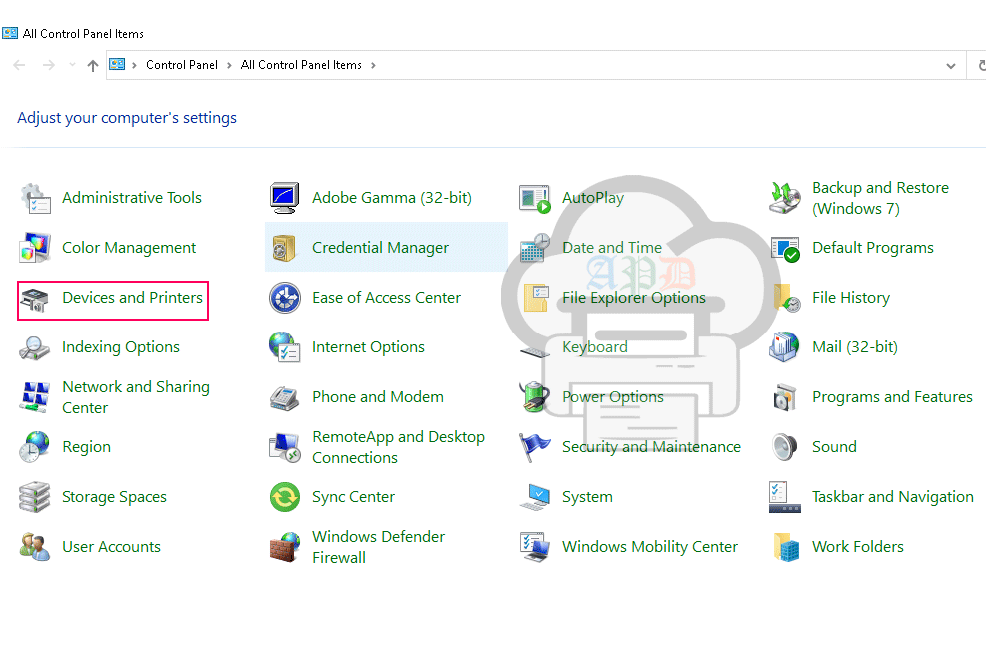Open the recent locations dropdown arrow
Image resolution: width=986 pixels, height=657 pixels.
coord(72,65)
